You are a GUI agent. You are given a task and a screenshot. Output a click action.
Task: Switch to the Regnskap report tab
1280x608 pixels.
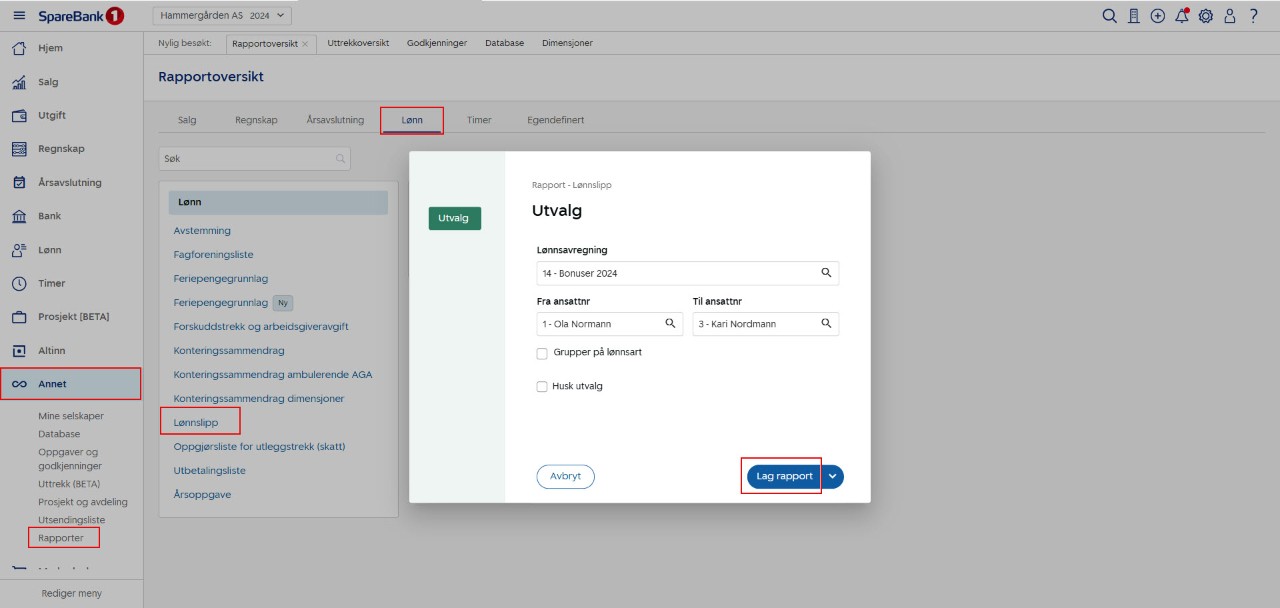[x=257, y=120]
